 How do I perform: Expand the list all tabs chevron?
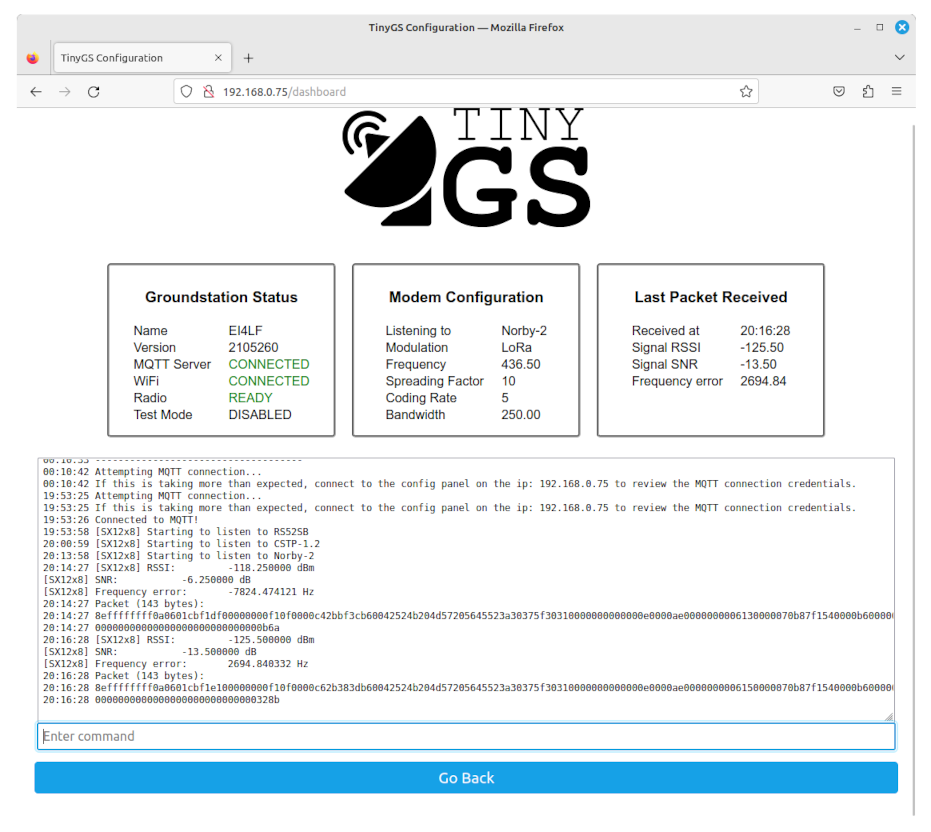pyautogui.click(x=900, y=58)
